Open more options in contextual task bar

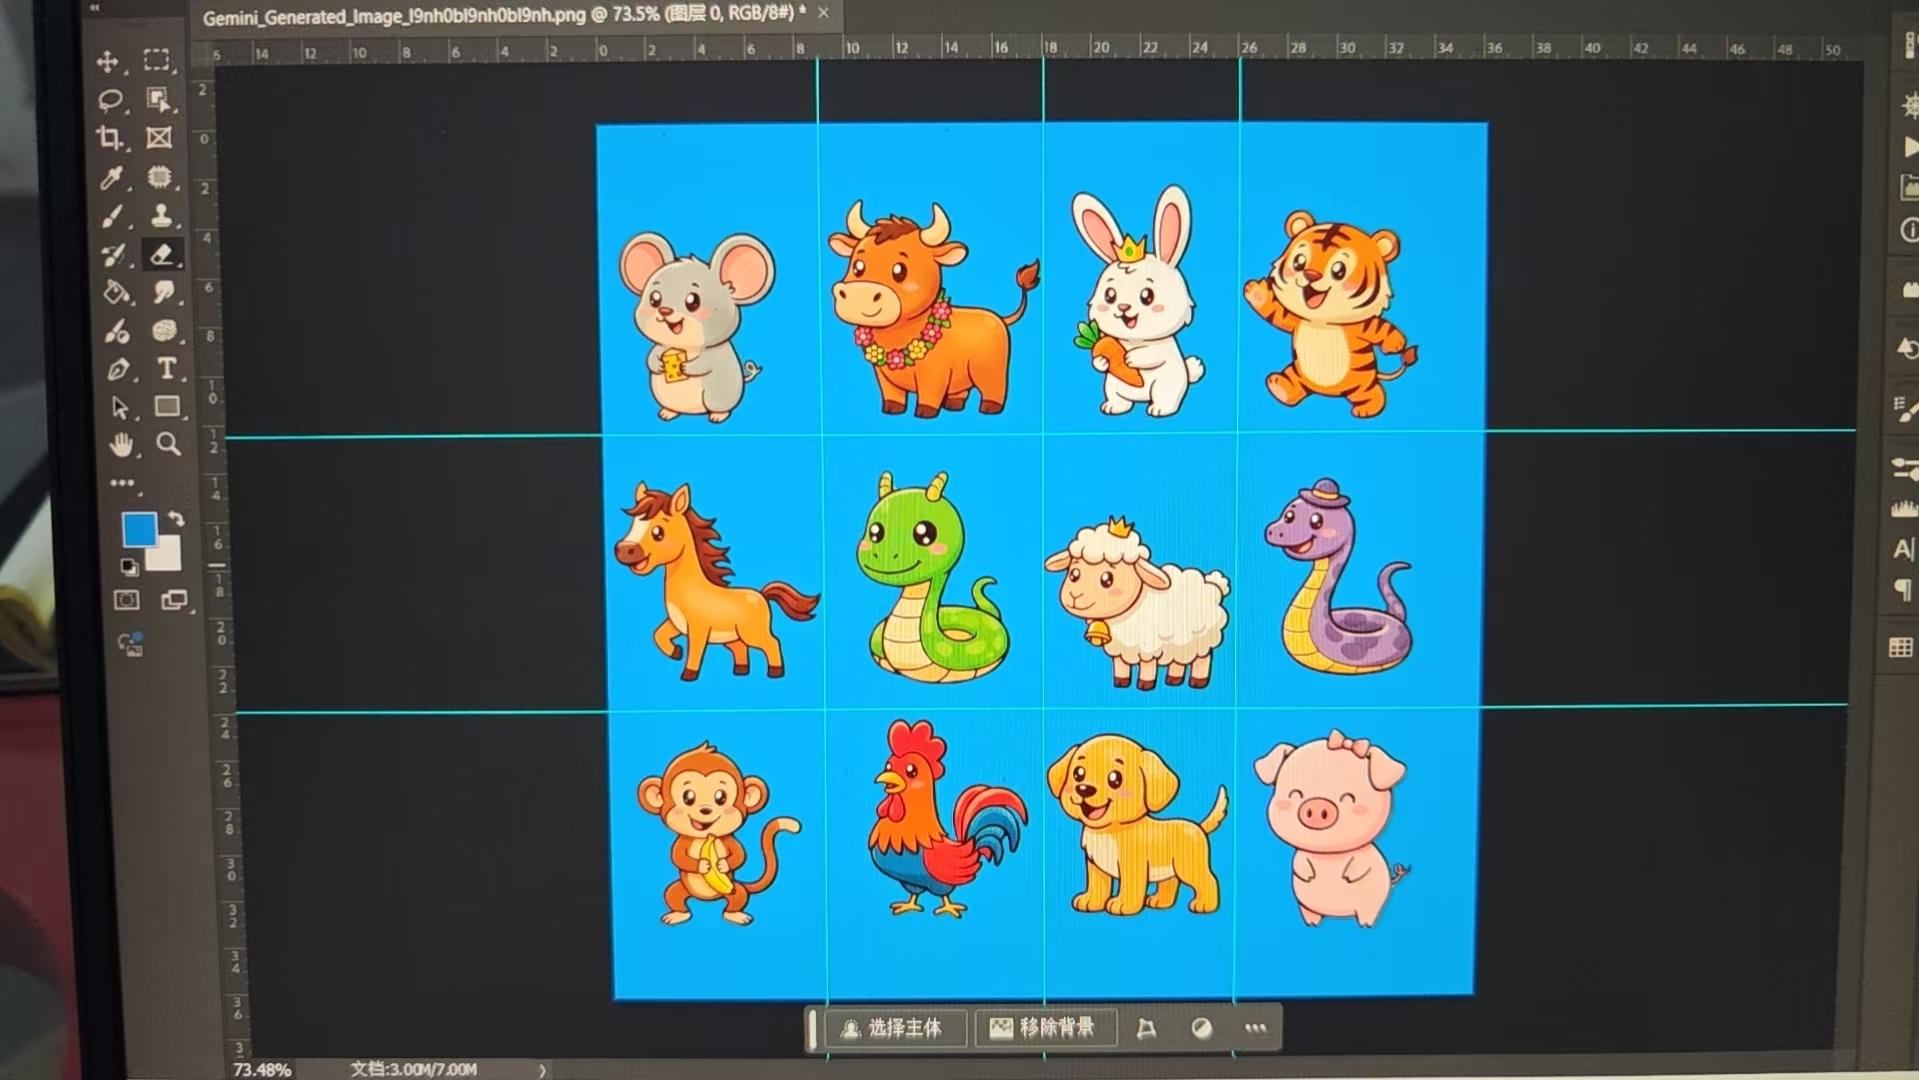tap(1255, 1028)
